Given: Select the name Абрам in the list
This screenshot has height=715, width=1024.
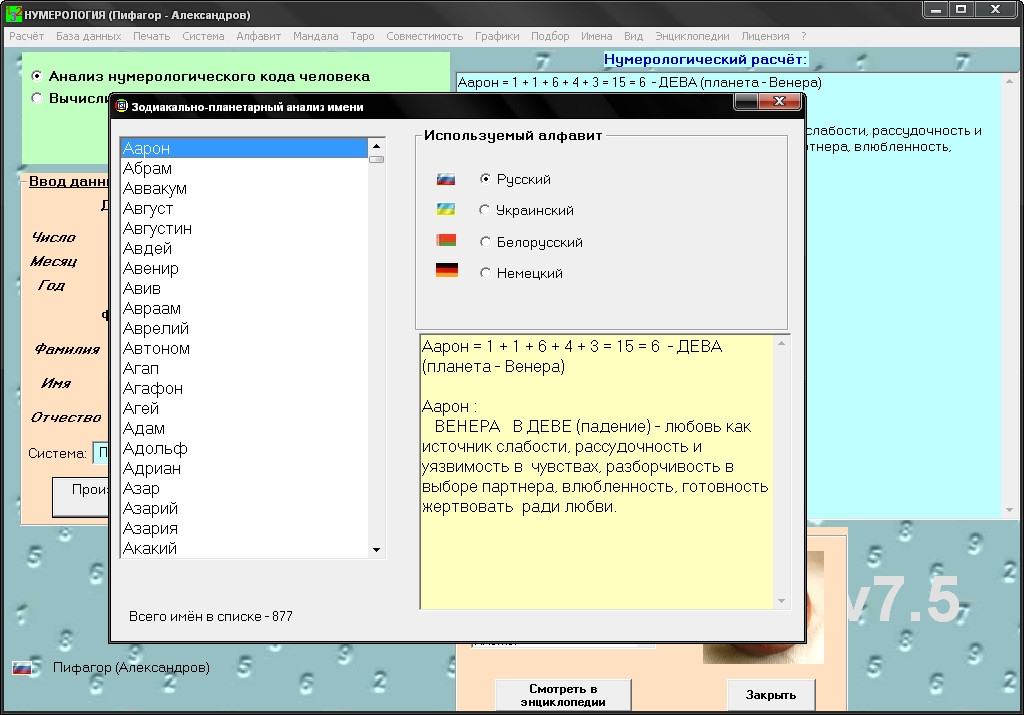Looking at the screenshot, I should point(244,168).
